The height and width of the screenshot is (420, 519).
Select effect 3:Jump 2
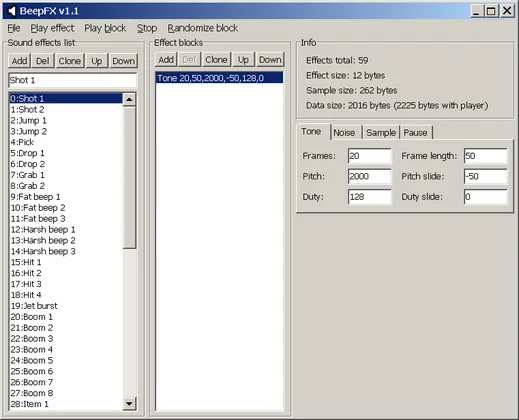pyautogui.click(x=66, y=131)
